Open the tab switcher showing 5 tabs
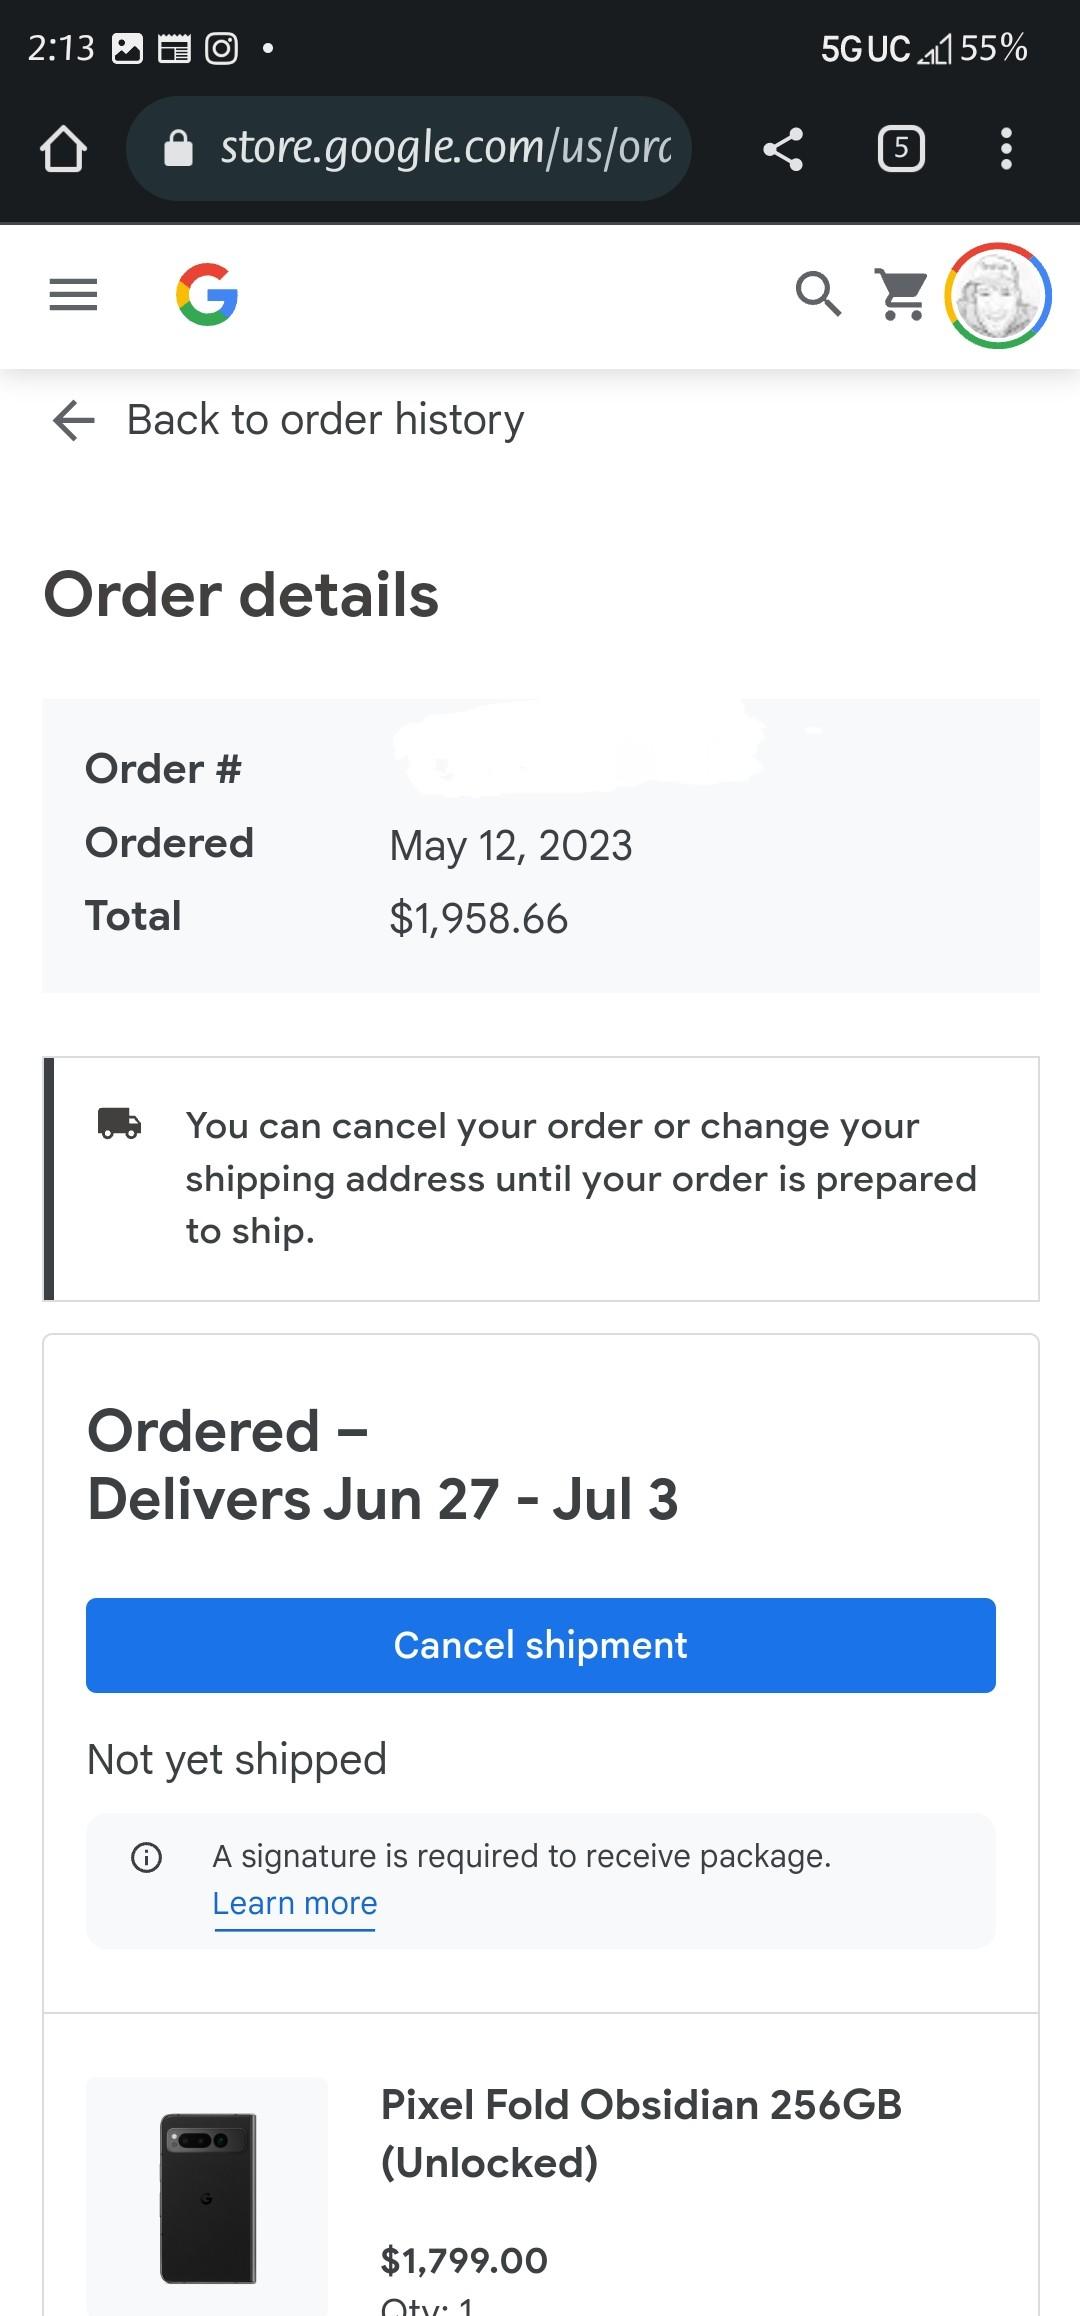 (900, 149)
